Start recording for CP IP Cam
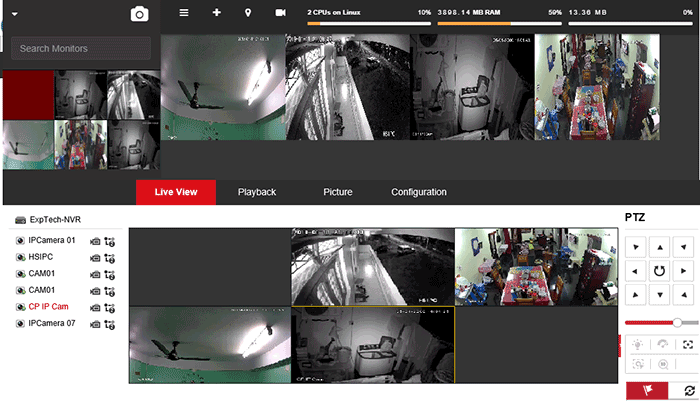 coord(95,308)
